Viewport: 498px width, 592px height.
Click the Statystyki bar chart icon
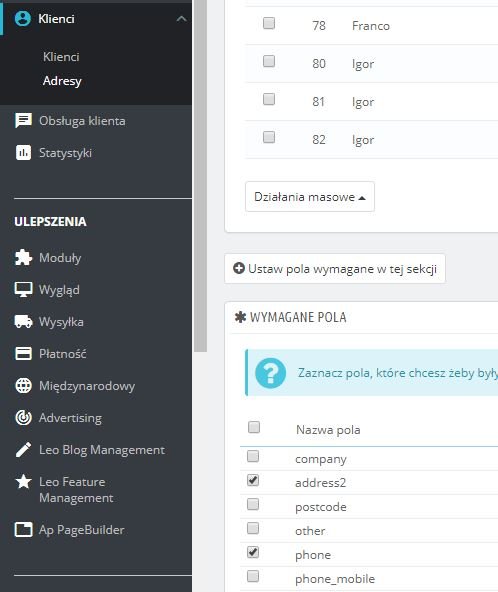pos(23,153)
